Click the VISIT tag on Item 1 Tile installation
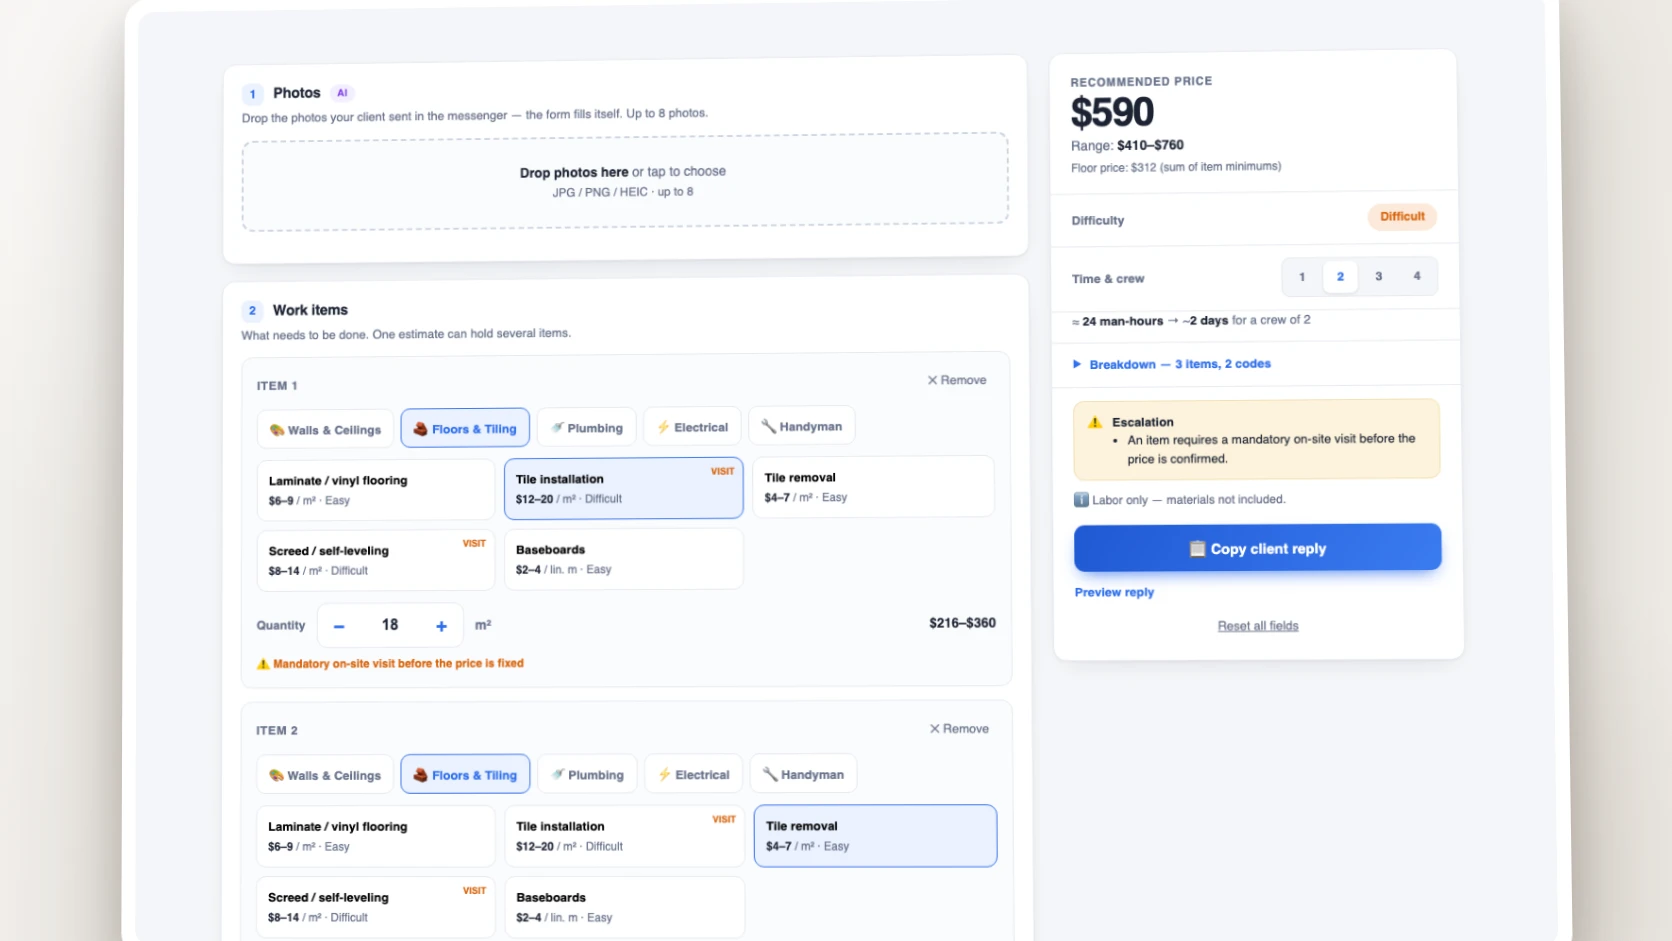The width and height of the screenshot is (1672, 941). coord(723,471)
